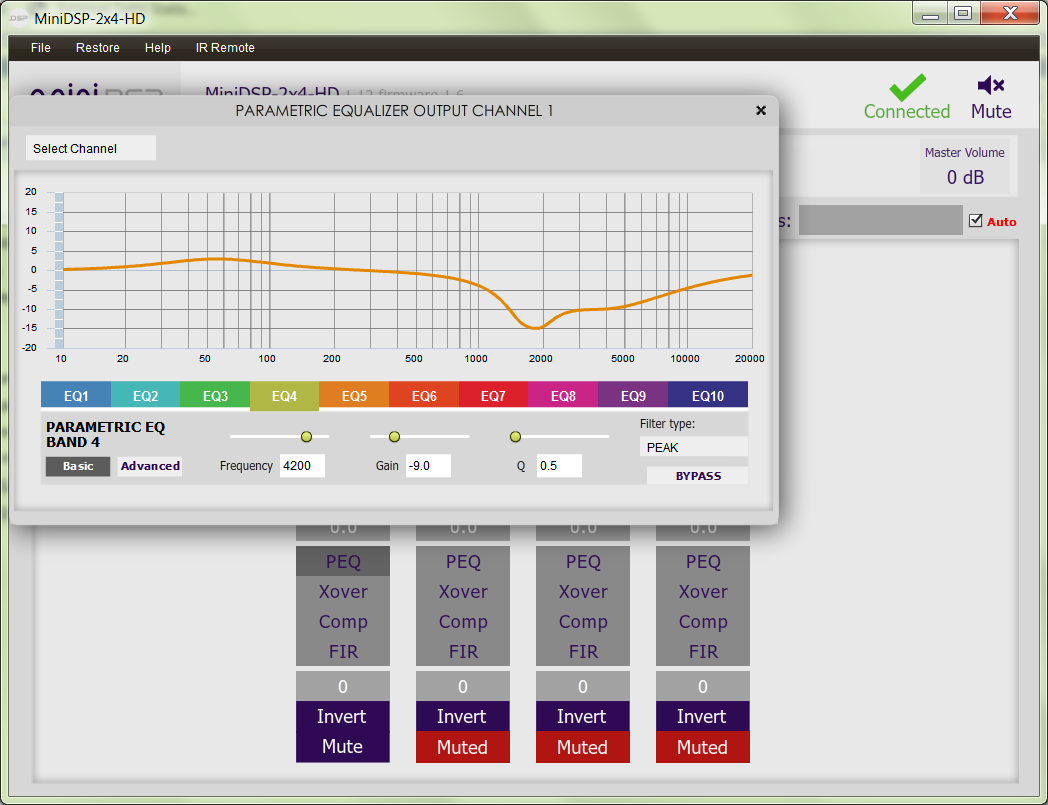Unmute the second output channel
The height and width of the screenshot is (805, 1048).
point(463,747)
